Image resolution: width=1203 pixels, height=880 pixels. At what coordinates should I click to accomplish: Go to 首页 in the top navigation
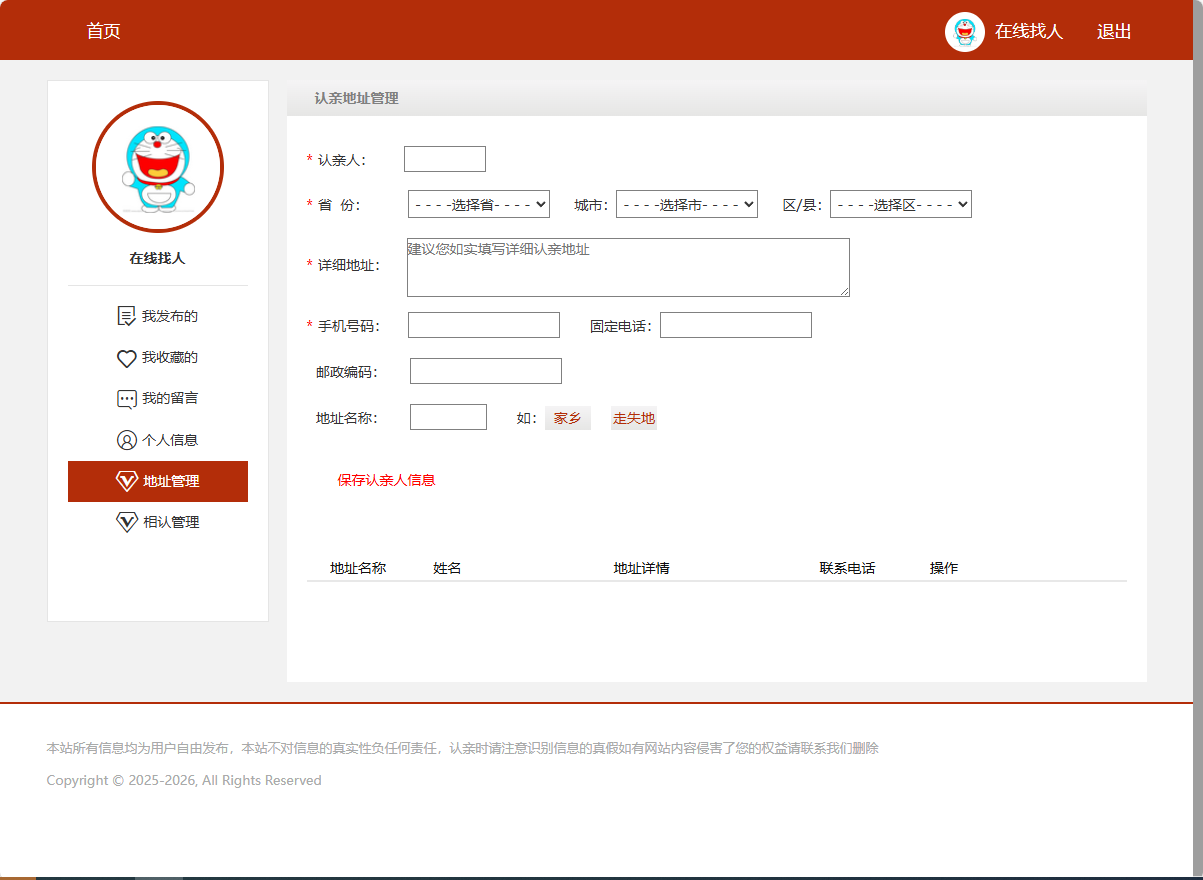103,31
